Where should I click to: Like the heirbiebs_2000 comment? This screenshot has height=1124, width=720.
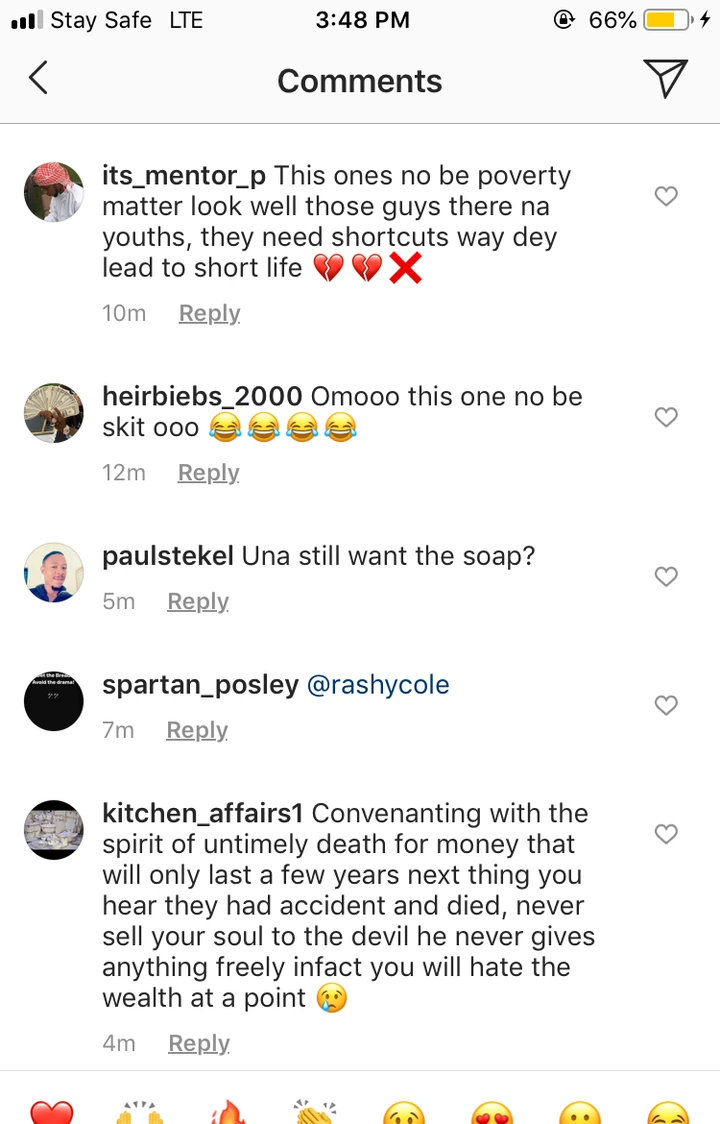pos(666,417)
